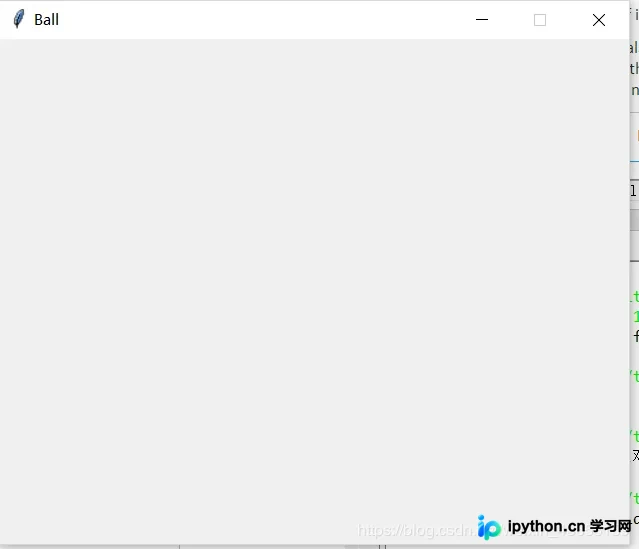
Task: Maximize the Ball window
Action: (x=540, y=20)
